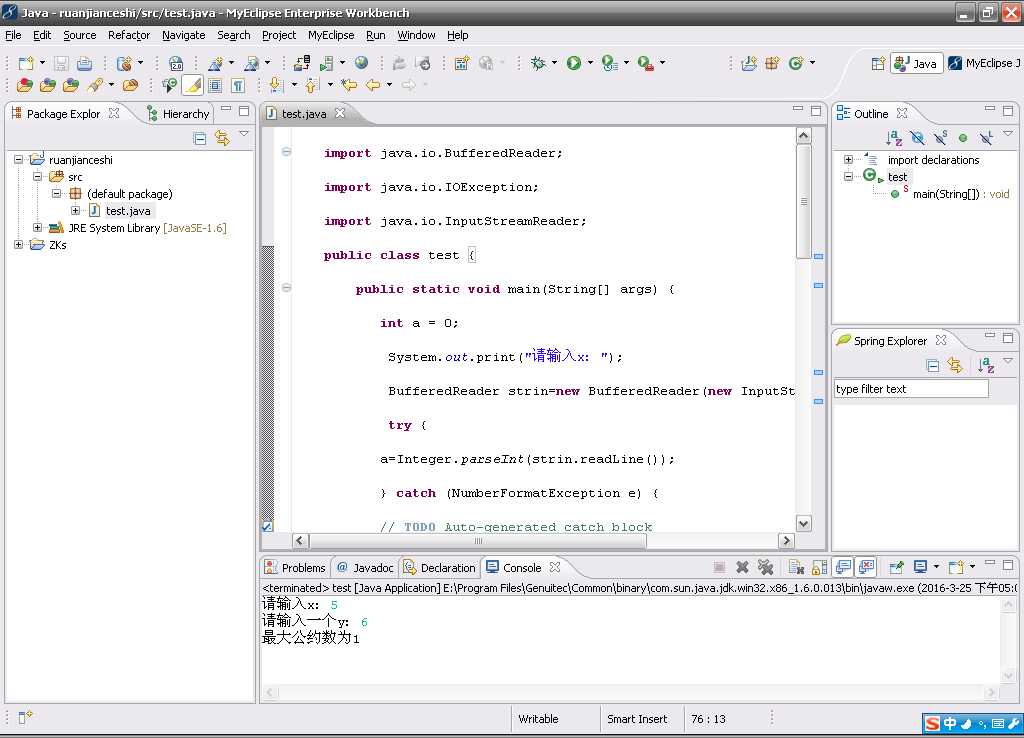Switch to the Javadoc tab

(365, 568)
